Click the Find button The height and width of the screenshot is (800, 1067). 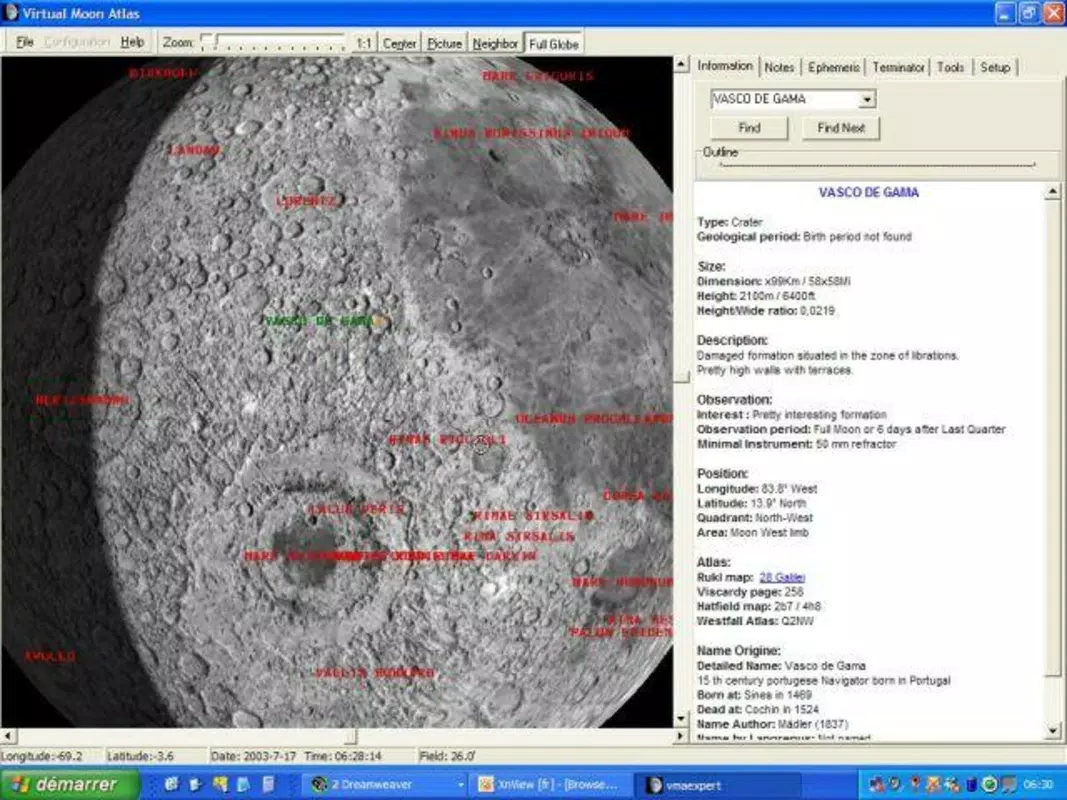click(x=749, y=128)
